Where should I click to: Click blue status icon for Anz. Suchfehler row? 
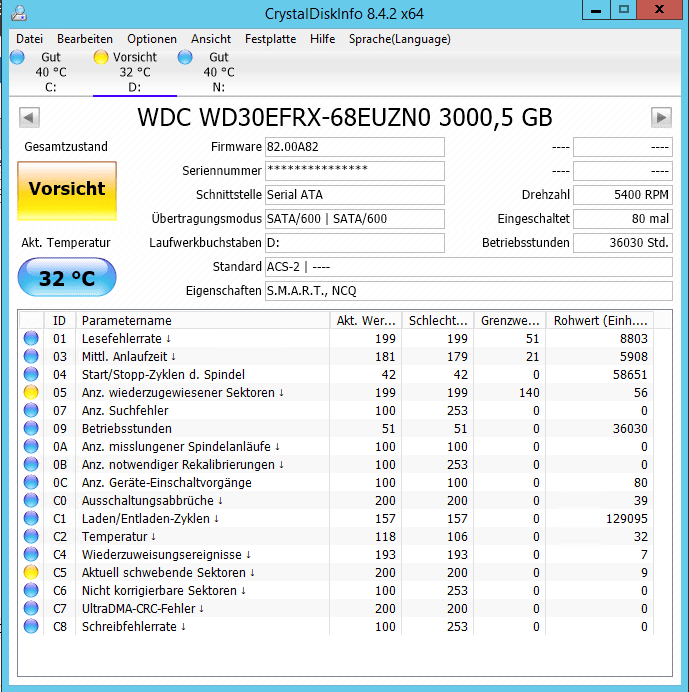pos(31,410)
